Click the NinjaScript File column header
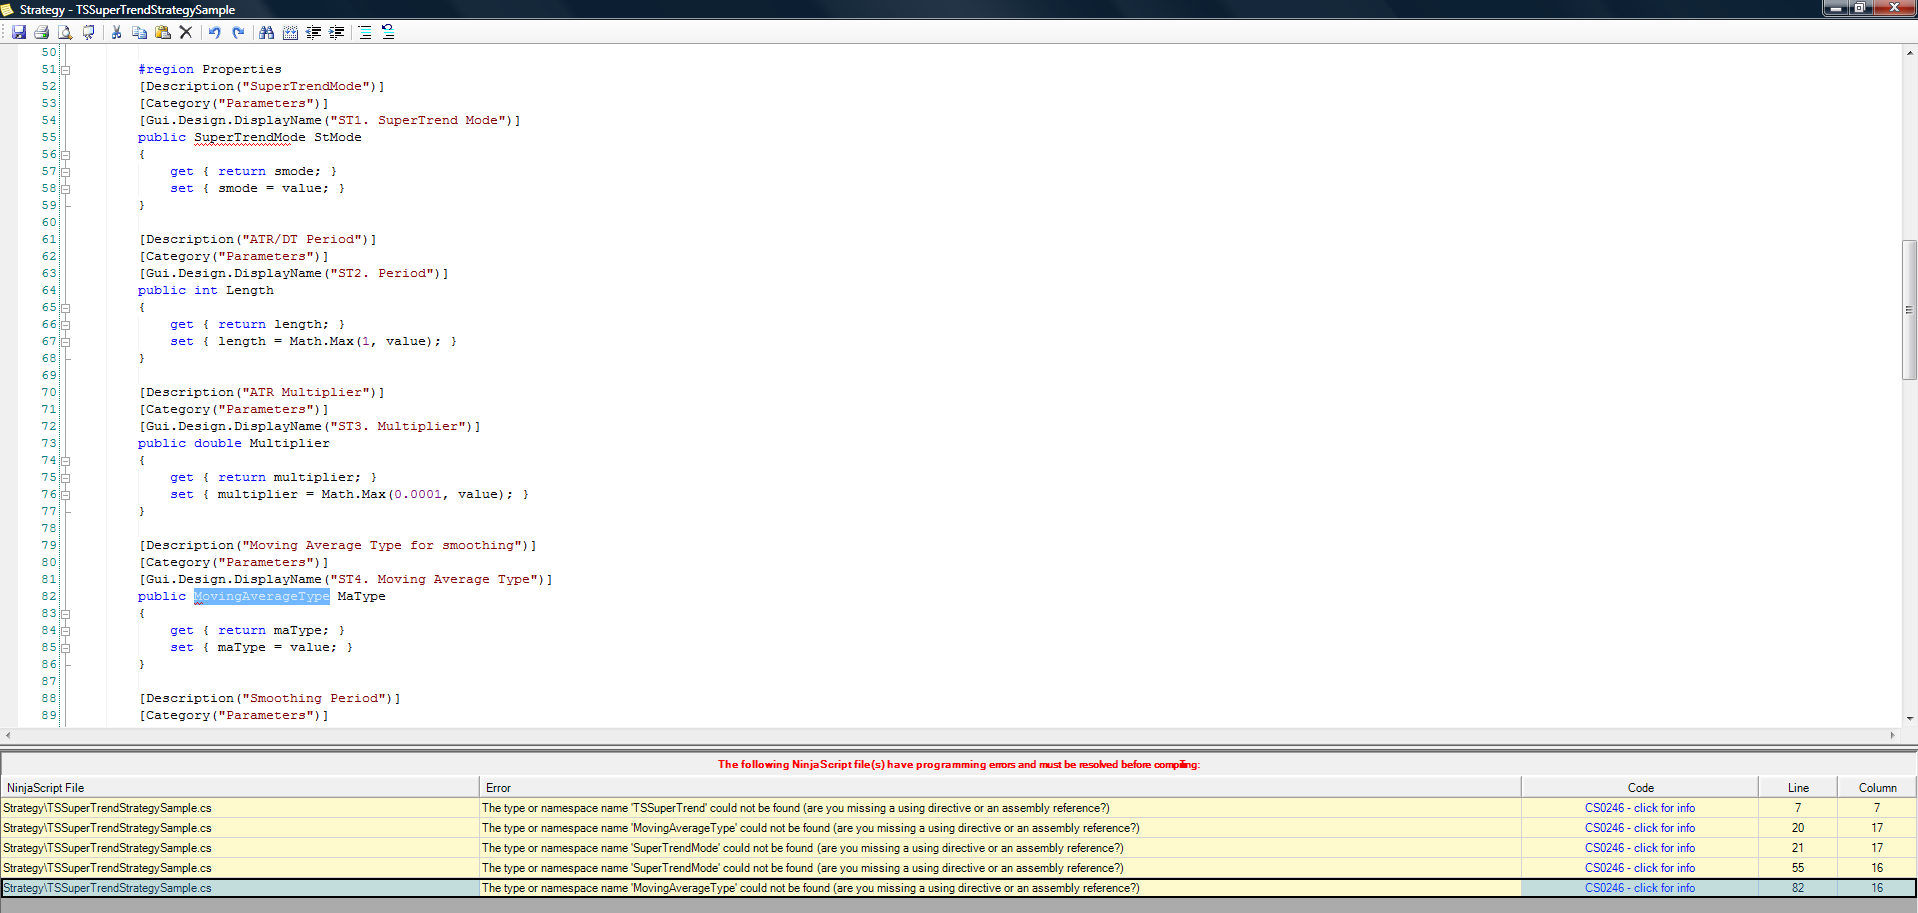1918x913 pixels. (240, 788)
